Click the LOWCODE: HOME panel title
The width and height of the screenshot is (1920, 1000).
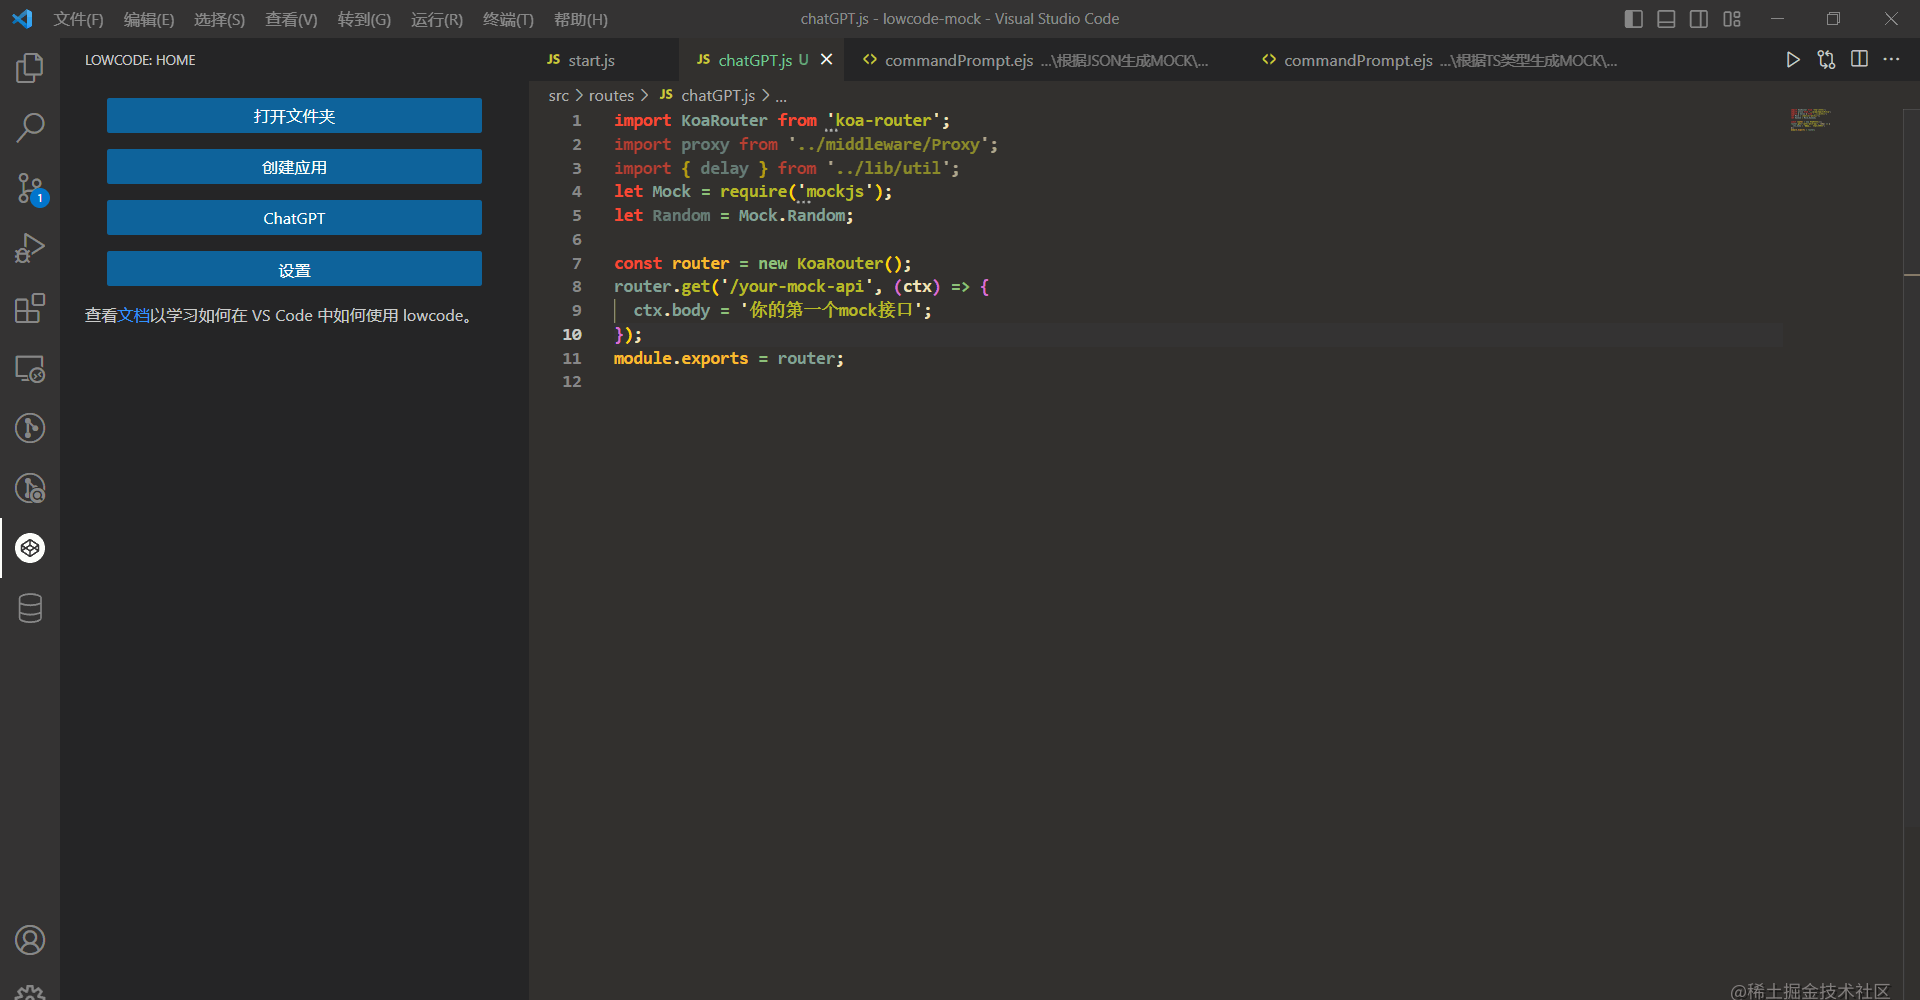pos(140,60)
